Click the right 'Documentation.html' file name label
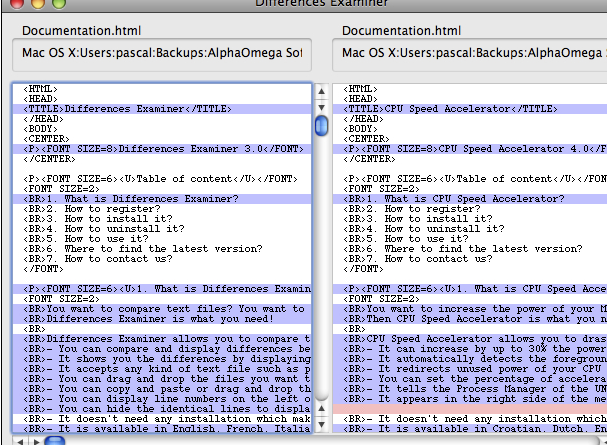The height and width of the screenshot is (445, 607). tap(401, 31)
